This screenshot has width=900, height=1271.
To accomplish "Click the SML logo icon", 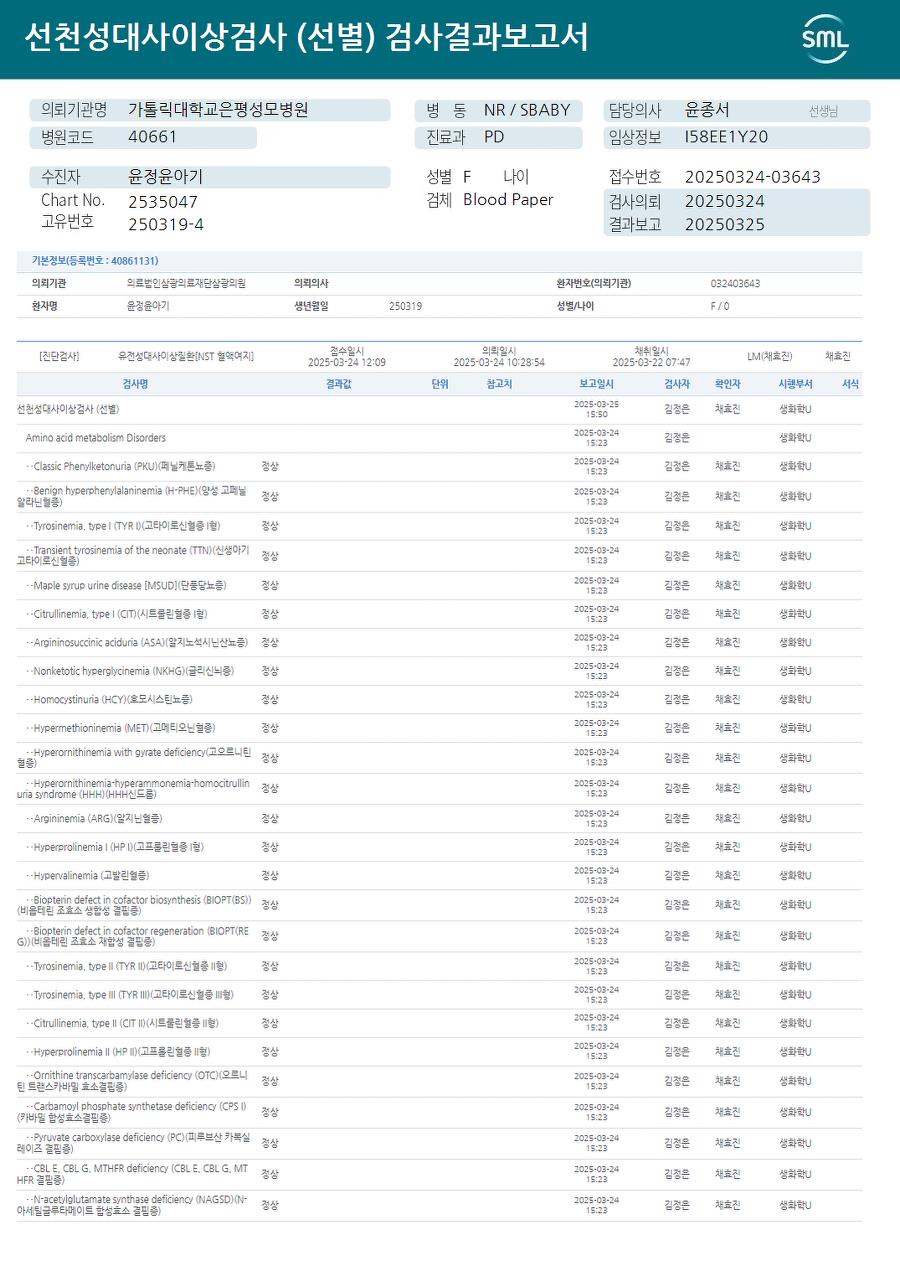I will coord(824,39).
